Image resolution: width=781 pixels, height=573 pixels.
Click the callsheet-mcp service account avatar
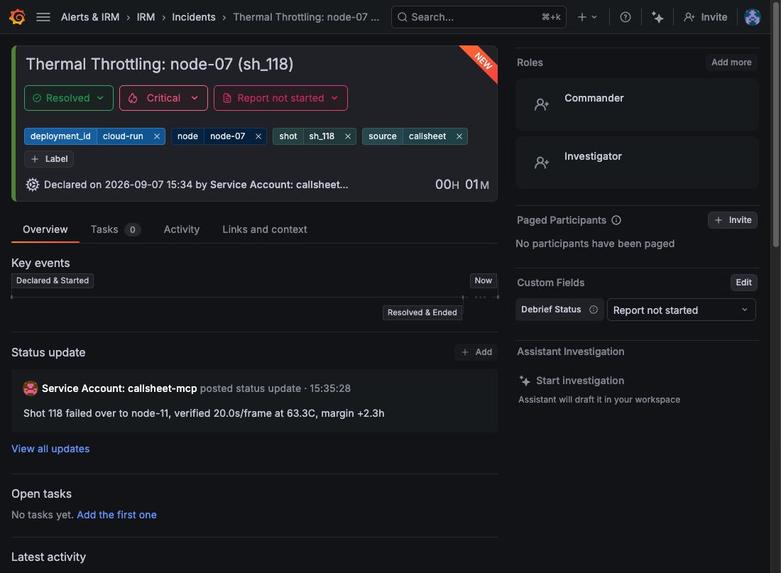30,388
